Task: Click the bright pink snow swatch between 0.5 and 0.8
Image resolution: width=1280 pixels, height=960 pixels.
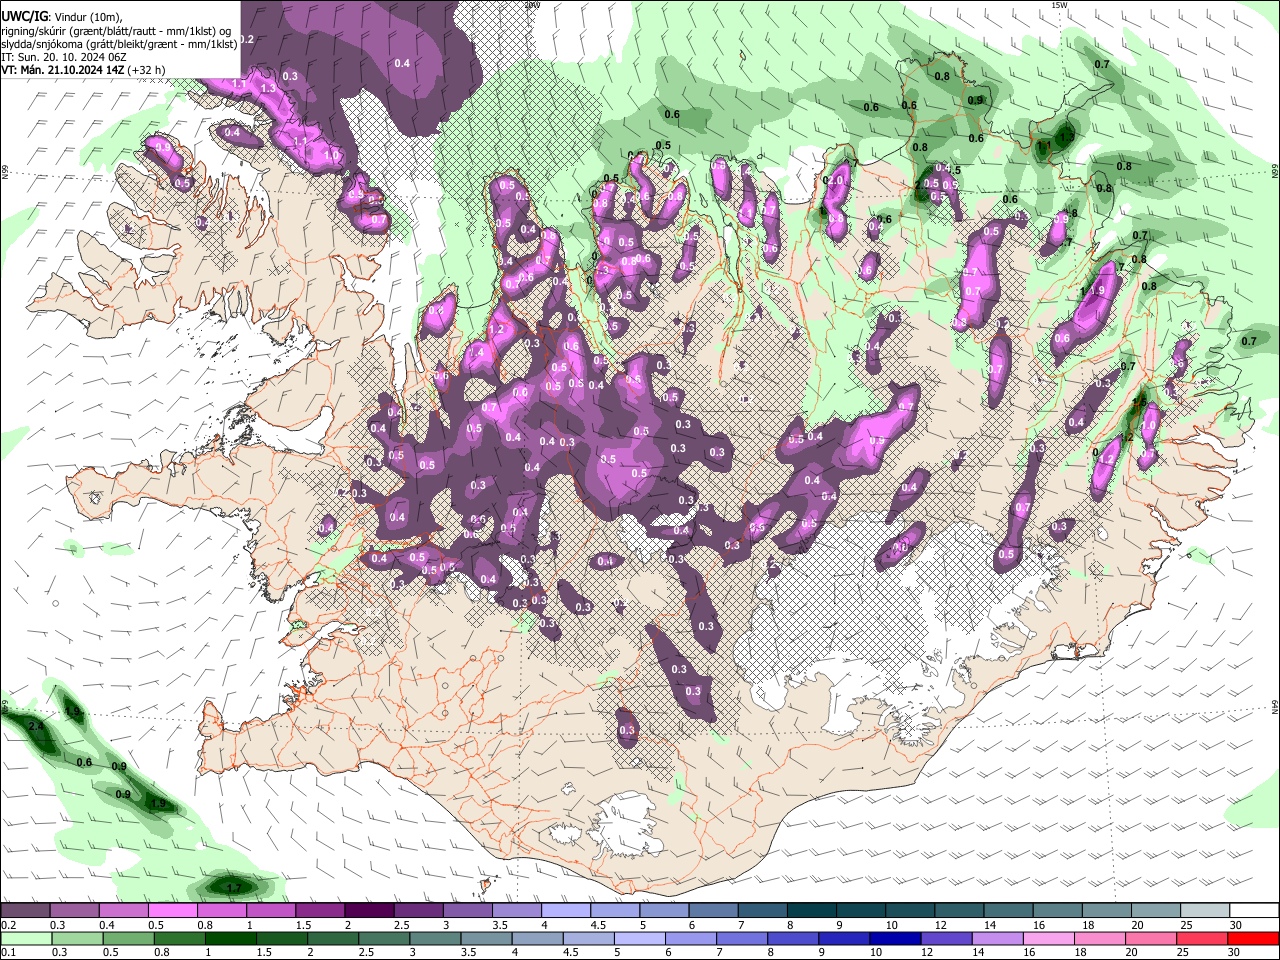Action: coord(172,911)
